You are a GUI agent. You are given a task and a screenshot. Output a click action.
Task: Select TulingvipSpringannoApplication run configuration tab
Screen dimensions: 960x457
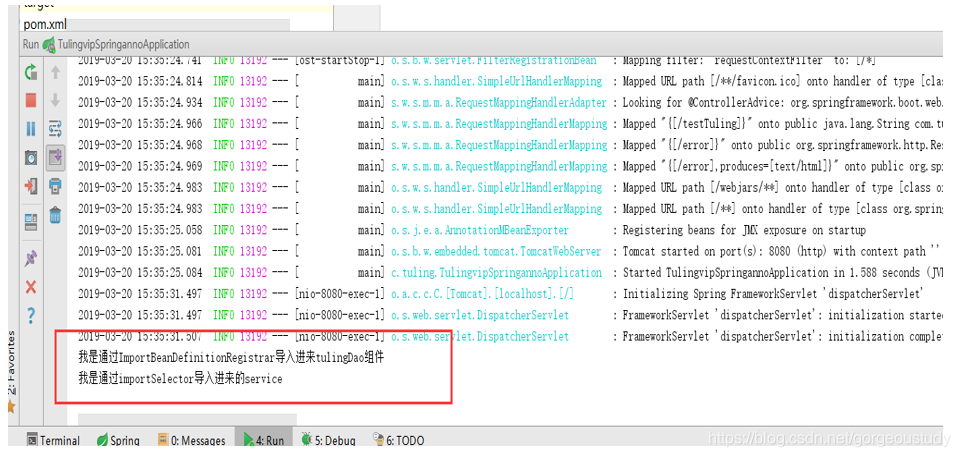pos(123,45)
